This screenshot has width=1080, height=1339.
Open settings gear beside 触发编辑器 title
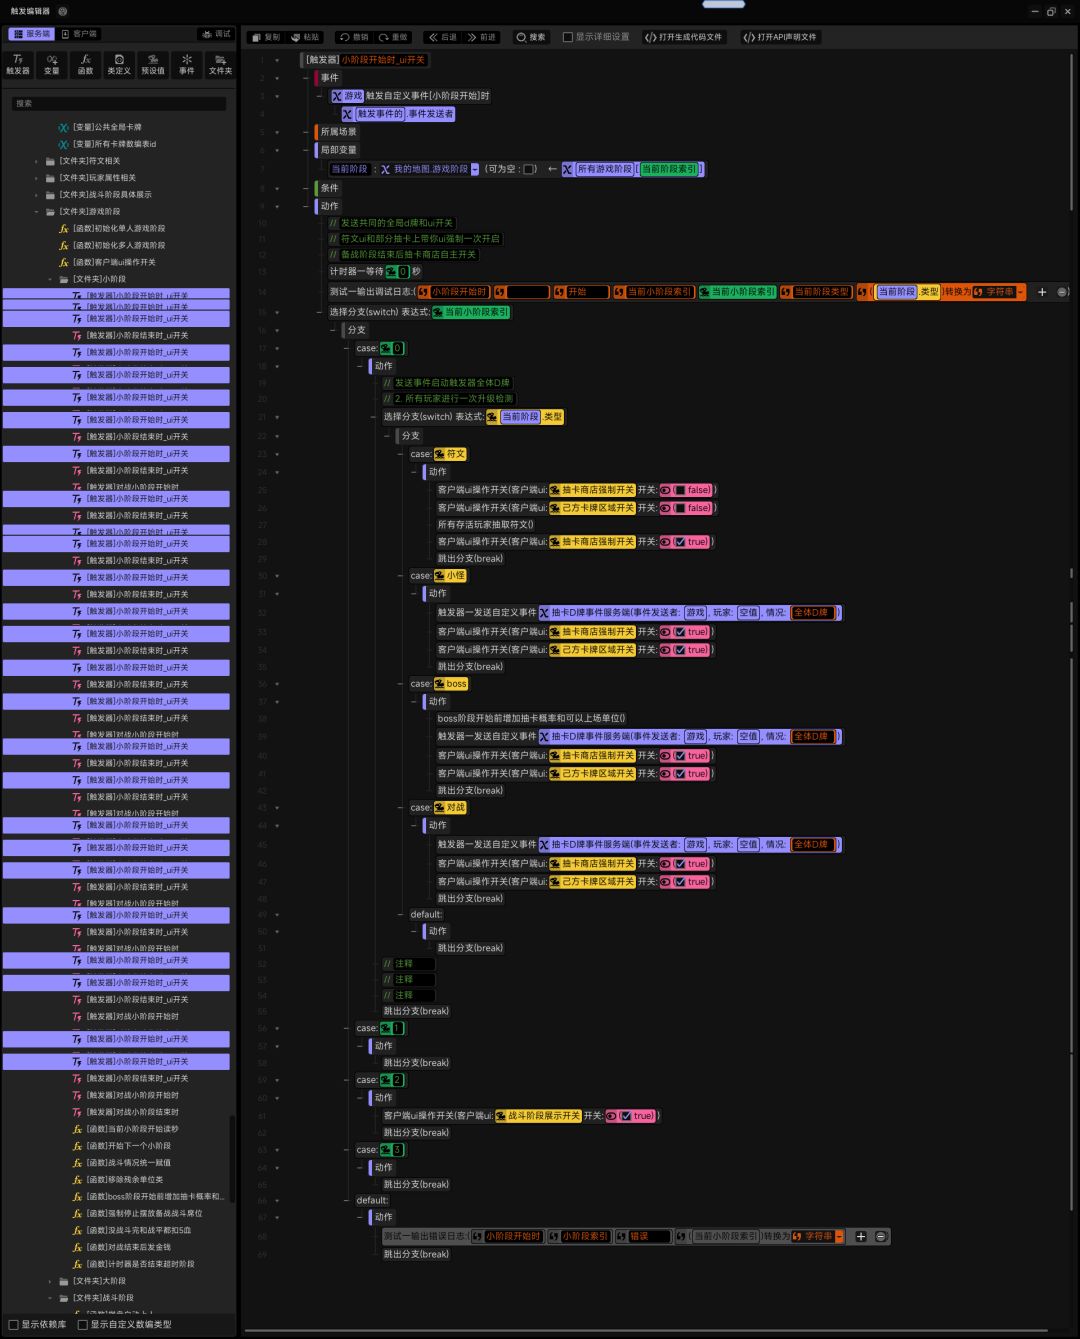coord(63,11)
